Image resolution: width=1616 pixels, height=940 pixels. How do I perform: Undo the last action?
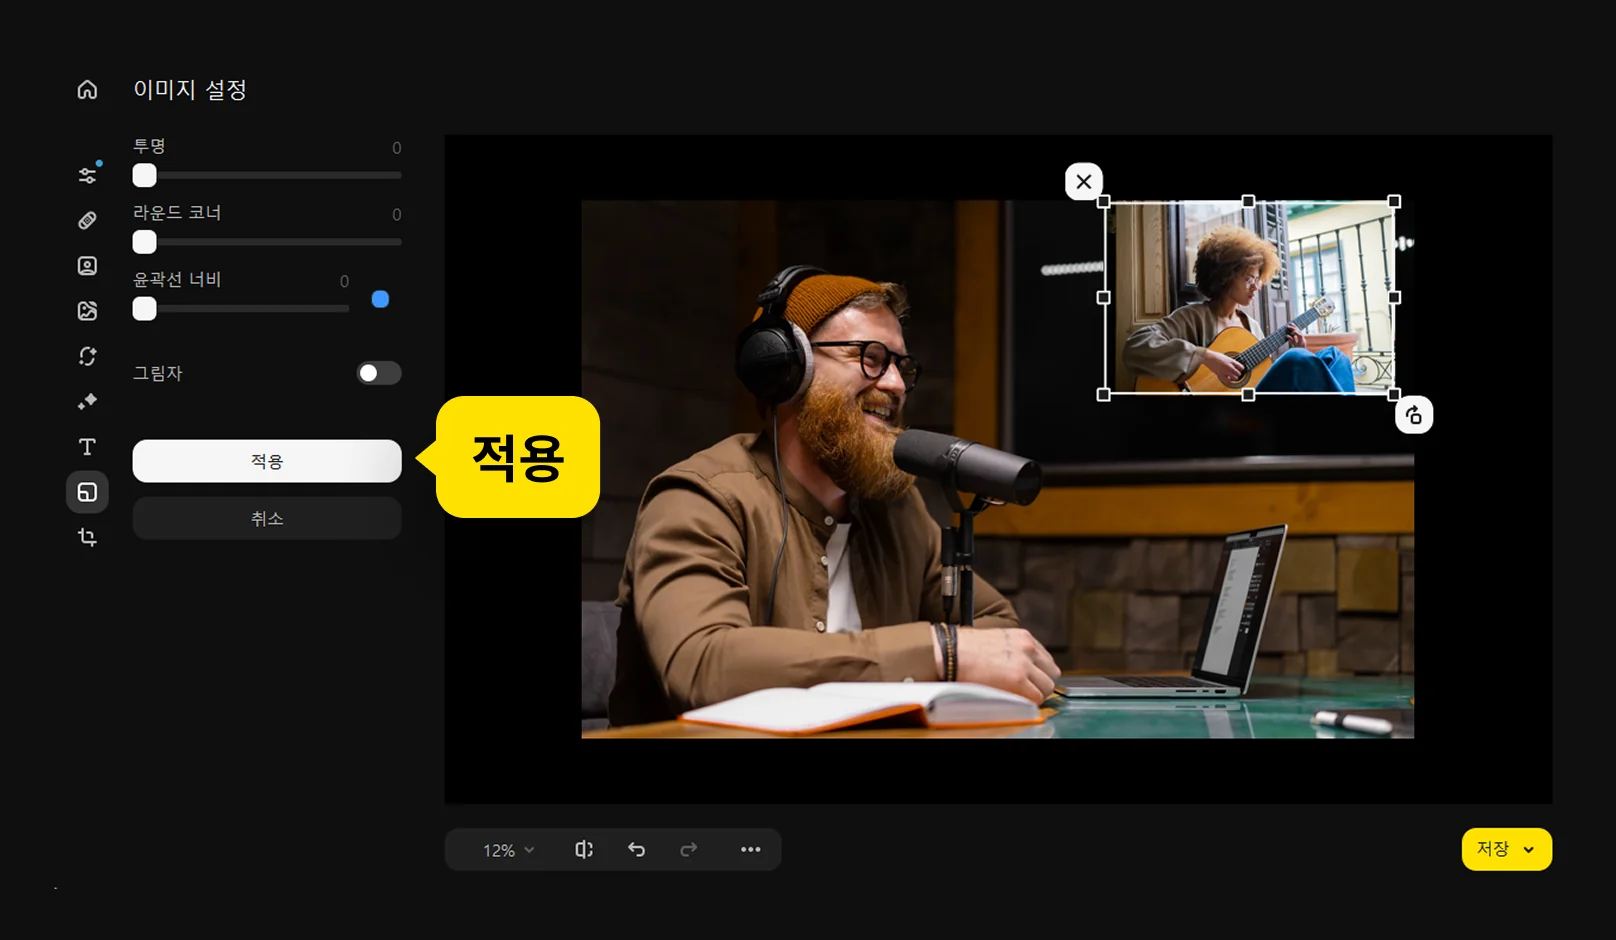click(x=636, y=850)
